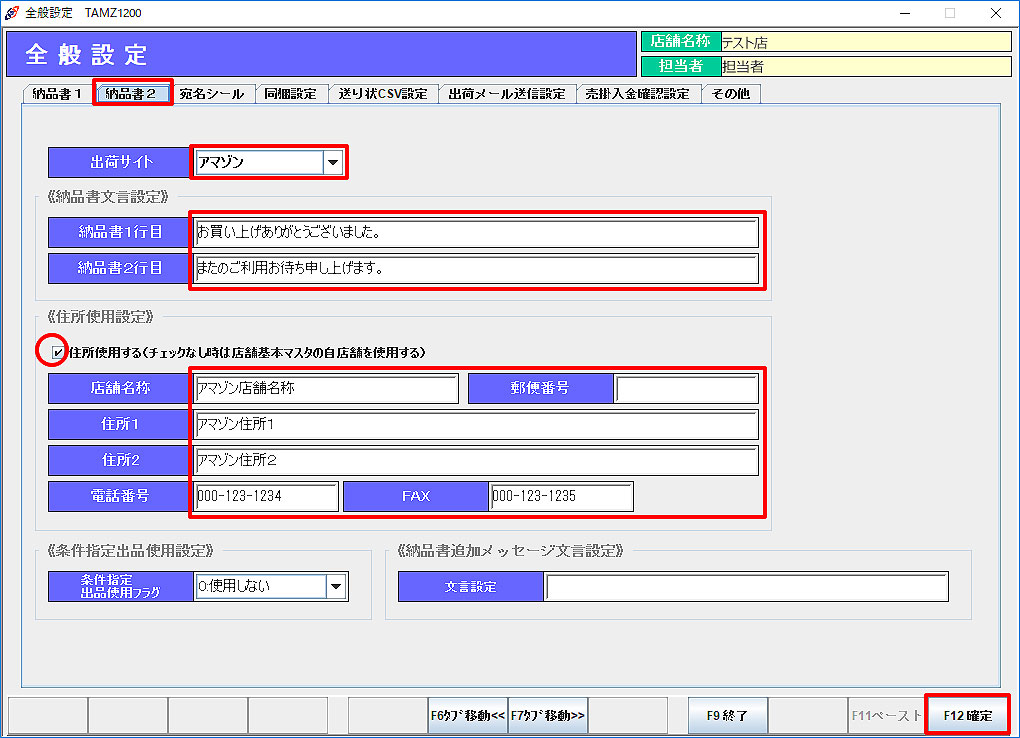The width and height of the screenshot is (1020, 738).
Task: Select the 納品書2 tab
Action: coord(131,94)
